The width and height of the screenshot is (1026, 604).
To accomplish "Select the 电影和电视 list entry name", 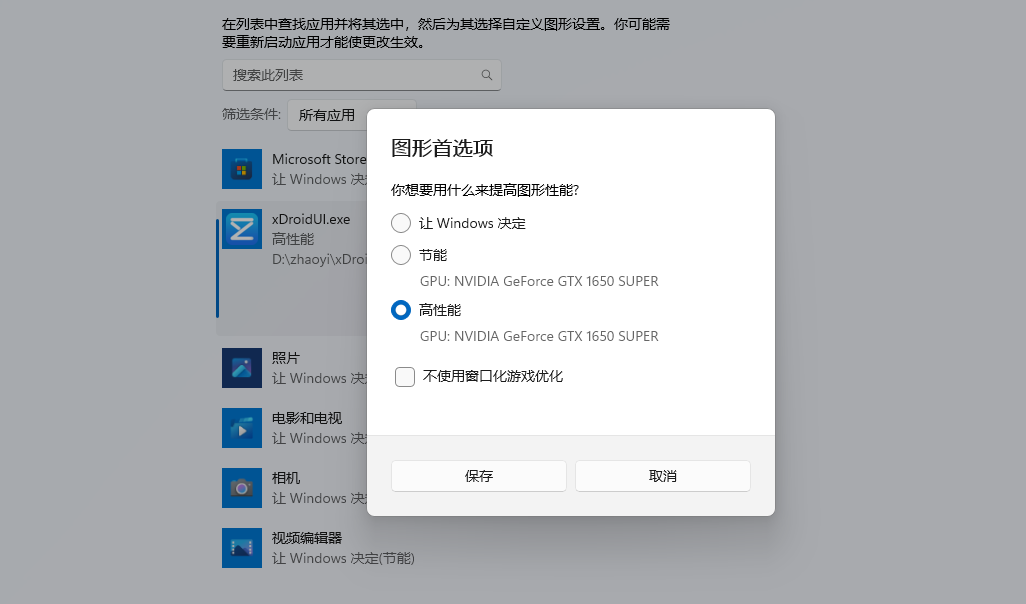I will point(307,418).
